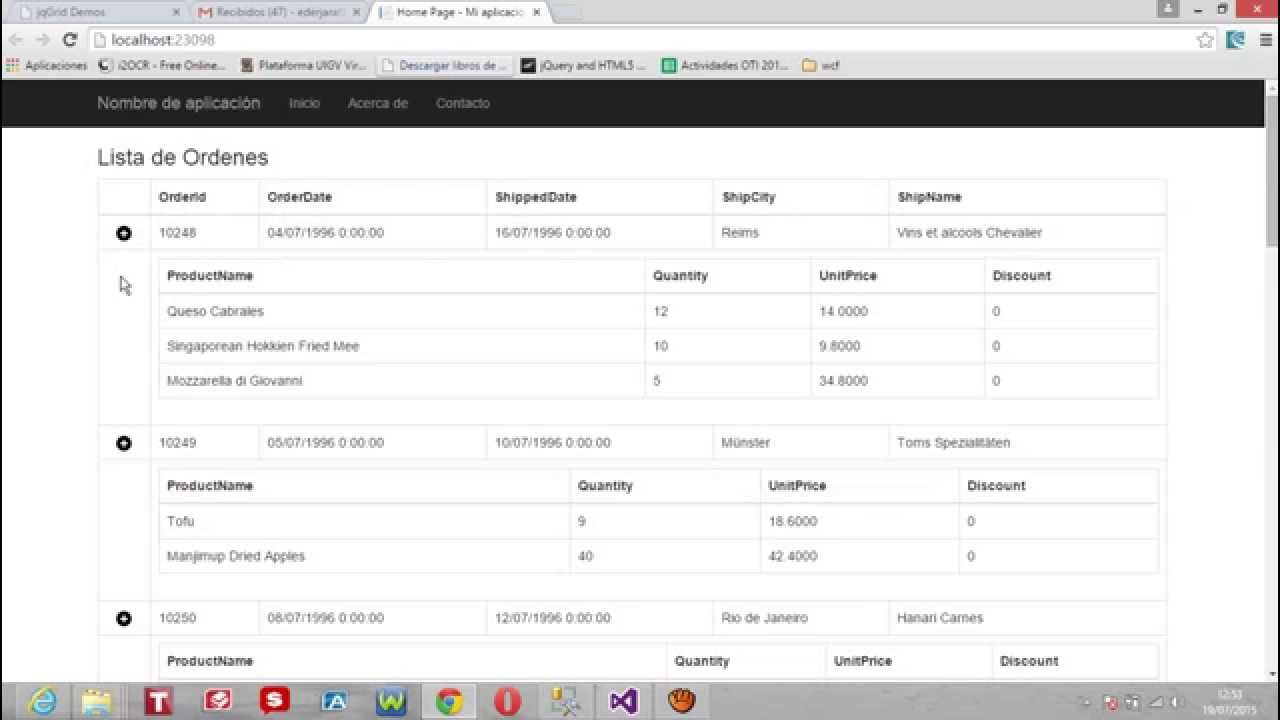1280x720 pixels.
Task: Open Chrome user profile button
Action: click(x=1168, y=9)
